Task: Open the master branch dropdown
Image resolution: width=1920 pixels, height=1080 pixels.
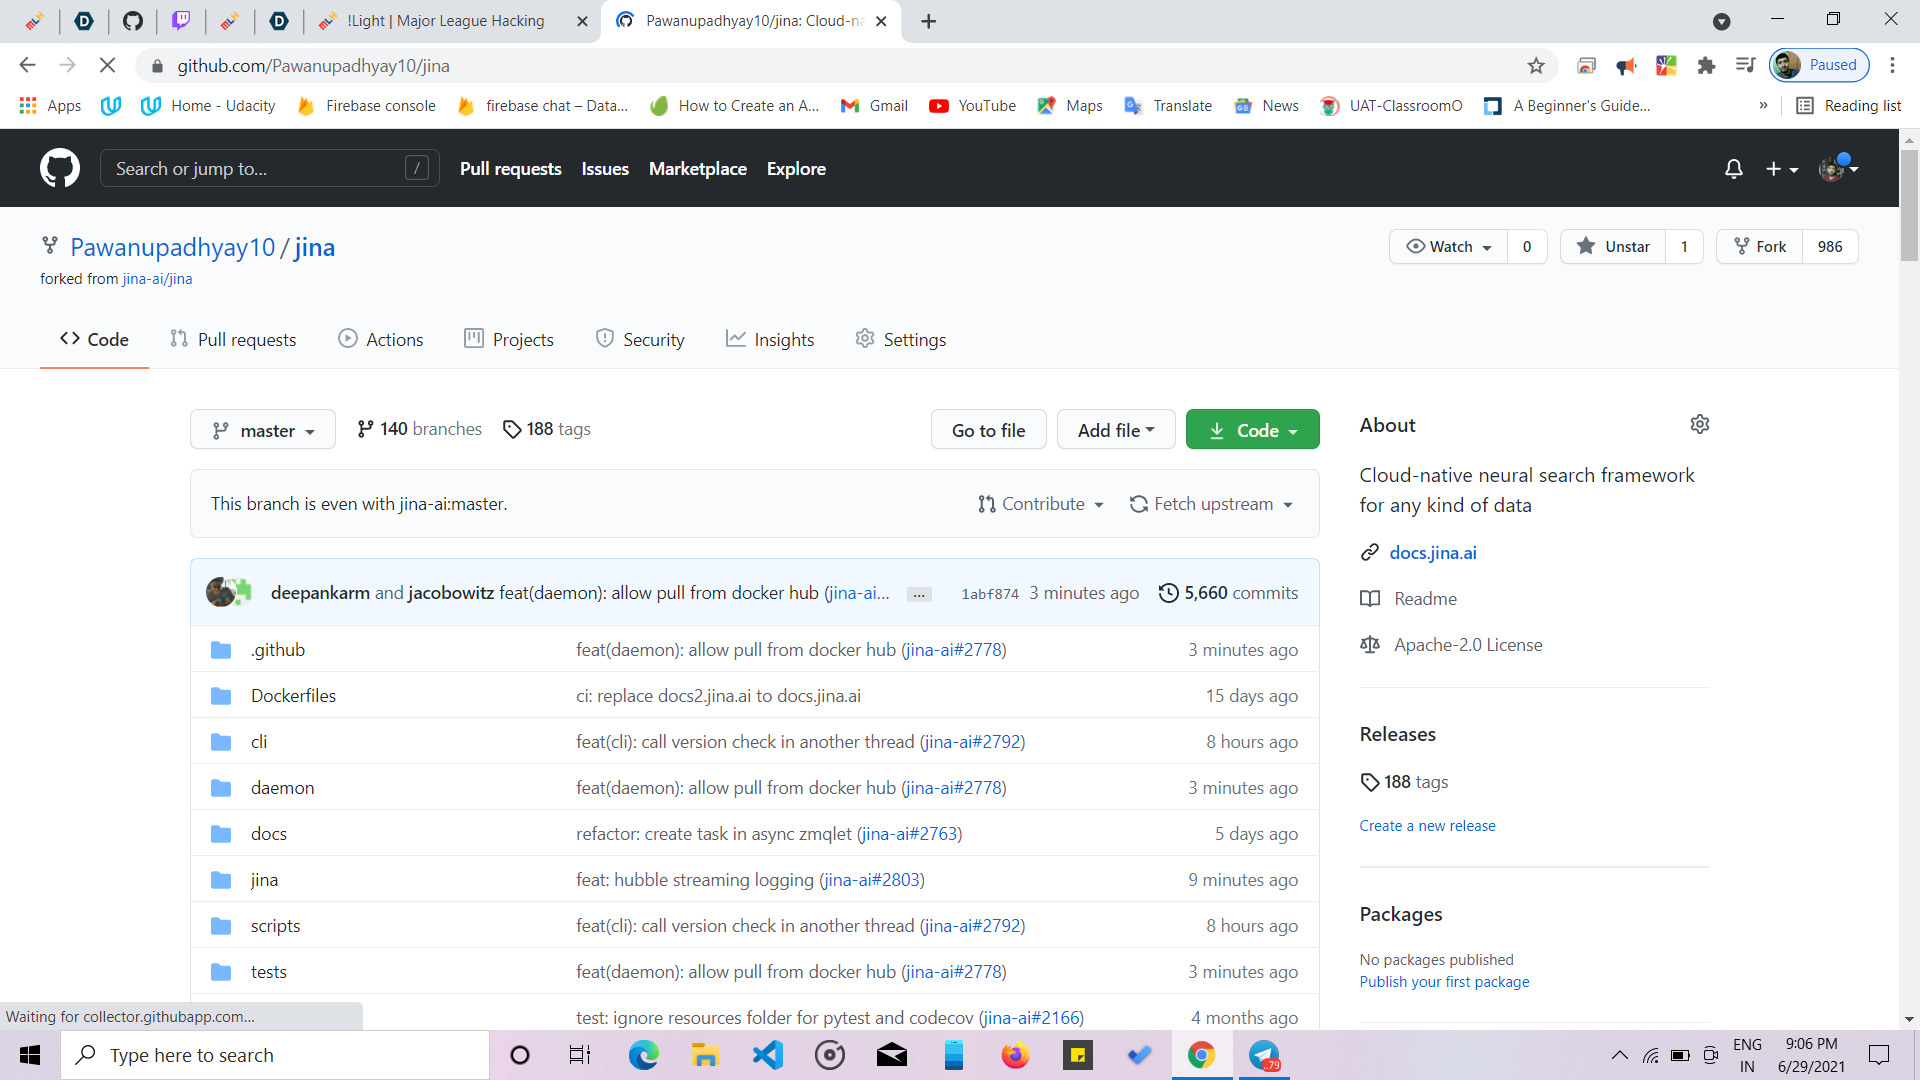Action: click(263, 430)
